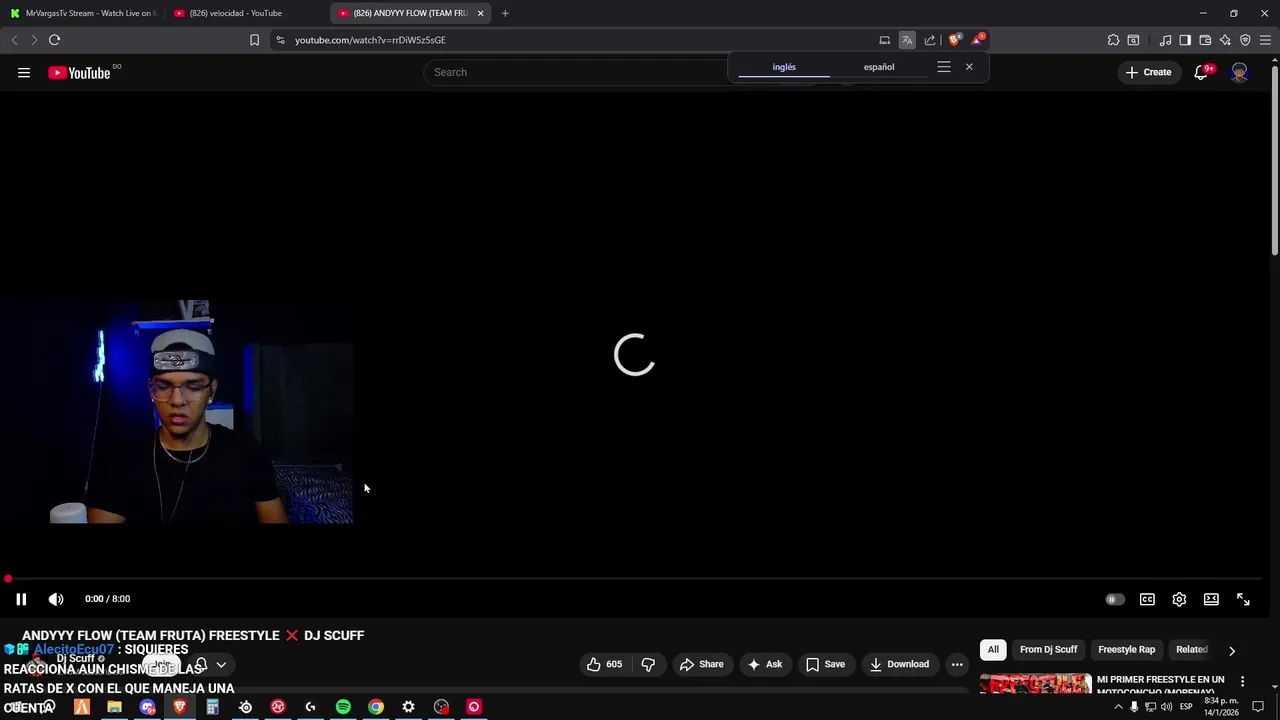Viewport: 1280px width, 720px height.
Task: Download the video with the Download button
Action: pyautogui.click(x=899, y=664)
